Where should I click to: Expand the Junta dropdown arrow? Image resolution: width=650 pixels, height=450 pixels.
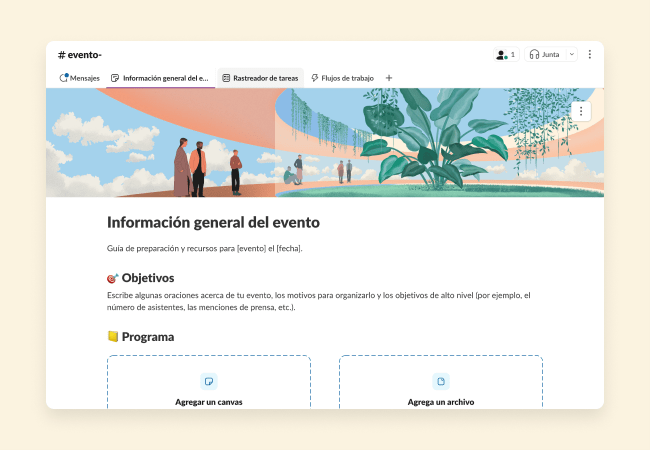(x=572, y=55)
